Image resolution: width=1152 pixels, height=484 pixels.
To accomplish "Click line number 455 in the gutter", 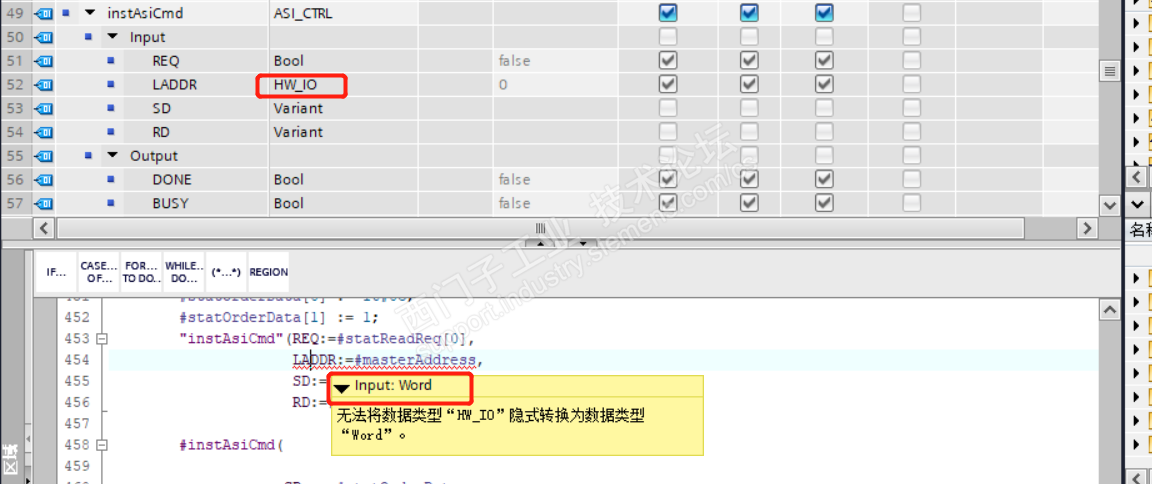I will coord(77,381).
